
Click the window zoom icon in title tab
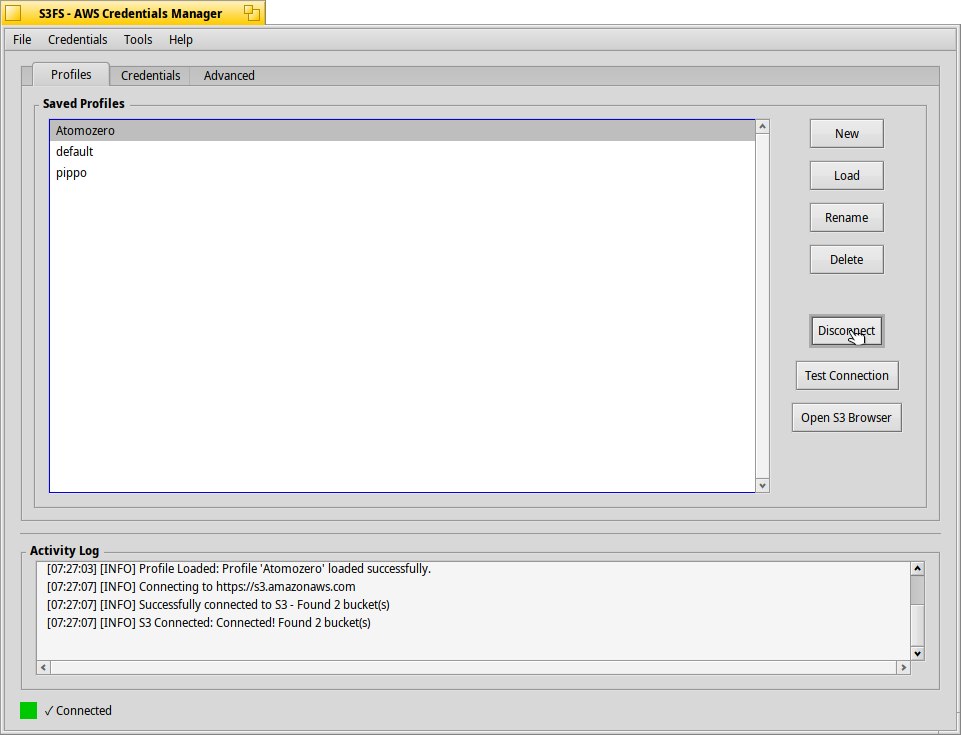tap(252, 13)
